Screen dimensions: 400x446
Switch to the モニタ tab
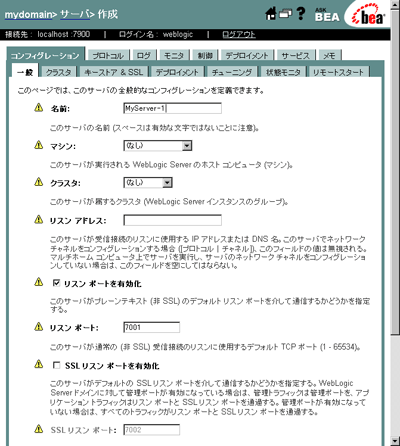(174, 55)
